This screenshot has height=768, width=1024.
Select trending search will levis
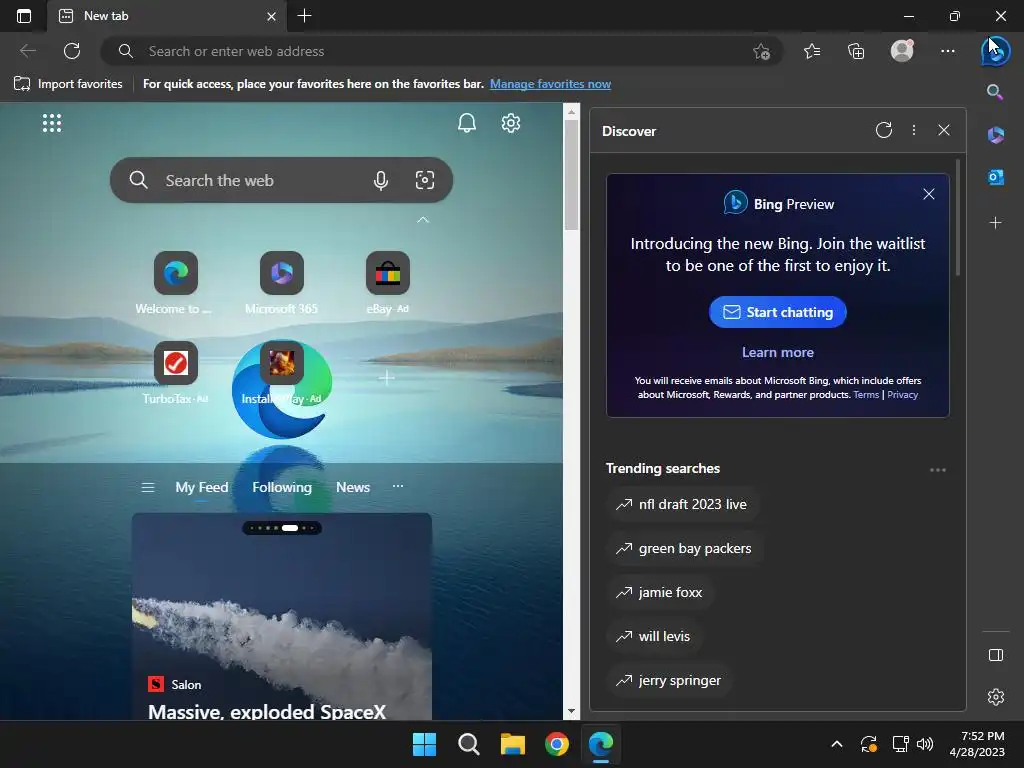click(x=654, y=636)
